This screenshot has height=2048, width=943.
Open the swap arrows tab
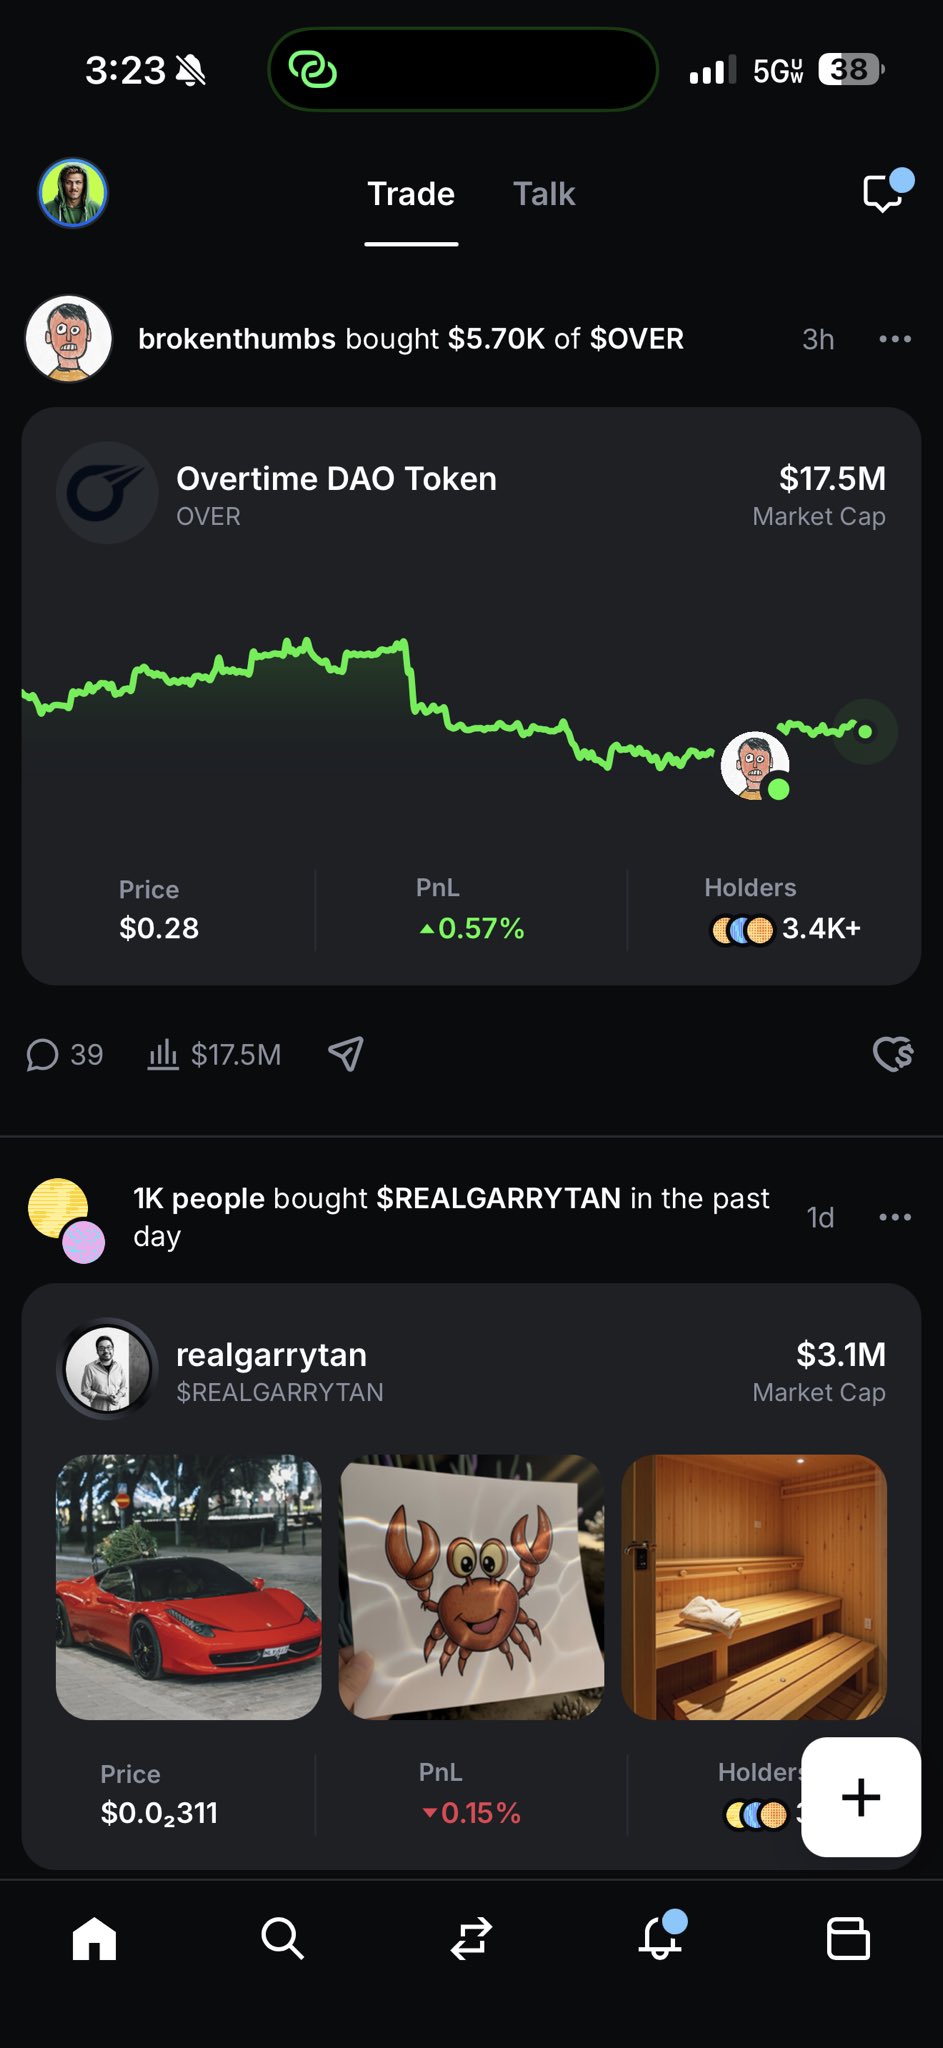point(471,1938)
